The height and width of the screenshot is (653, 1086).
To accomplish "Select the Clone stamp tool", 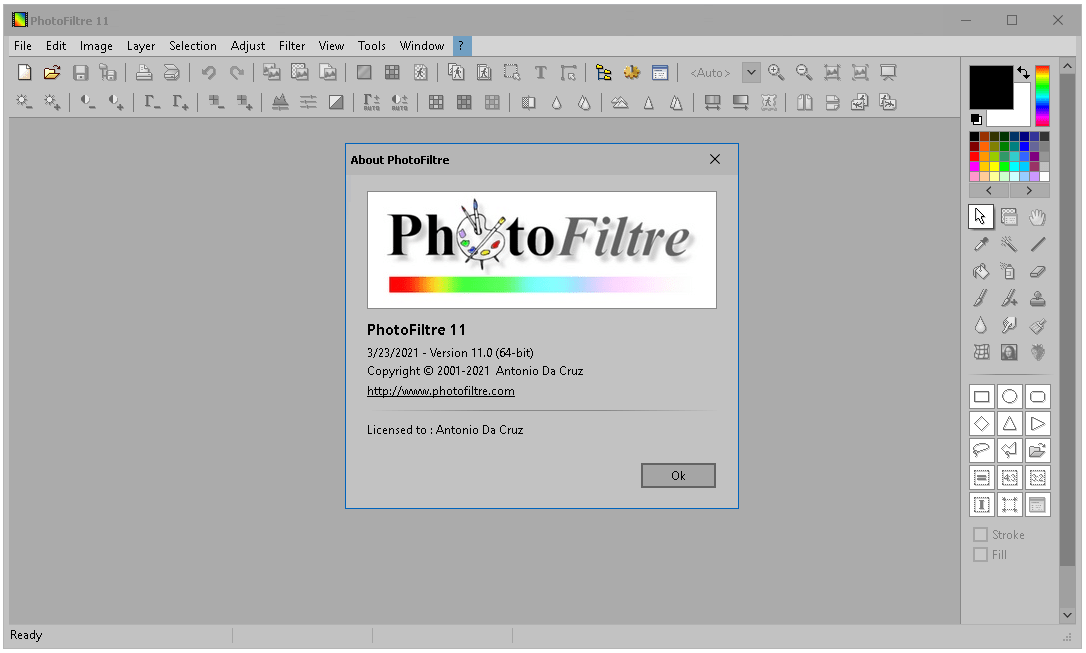I will (1037, 298).
